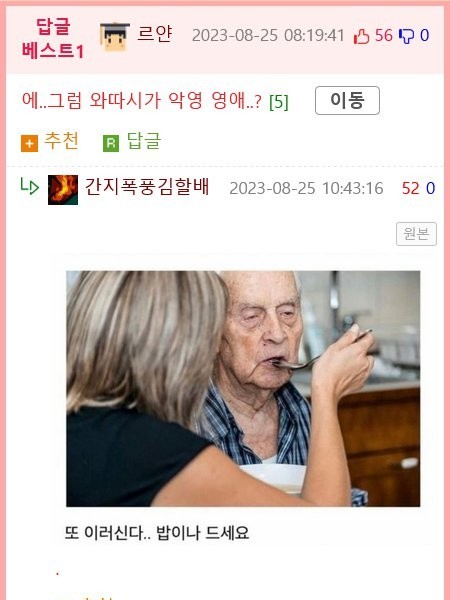Click the orange plus 추천 icon
Screen dimensions: 450x600
coord(29,143)
